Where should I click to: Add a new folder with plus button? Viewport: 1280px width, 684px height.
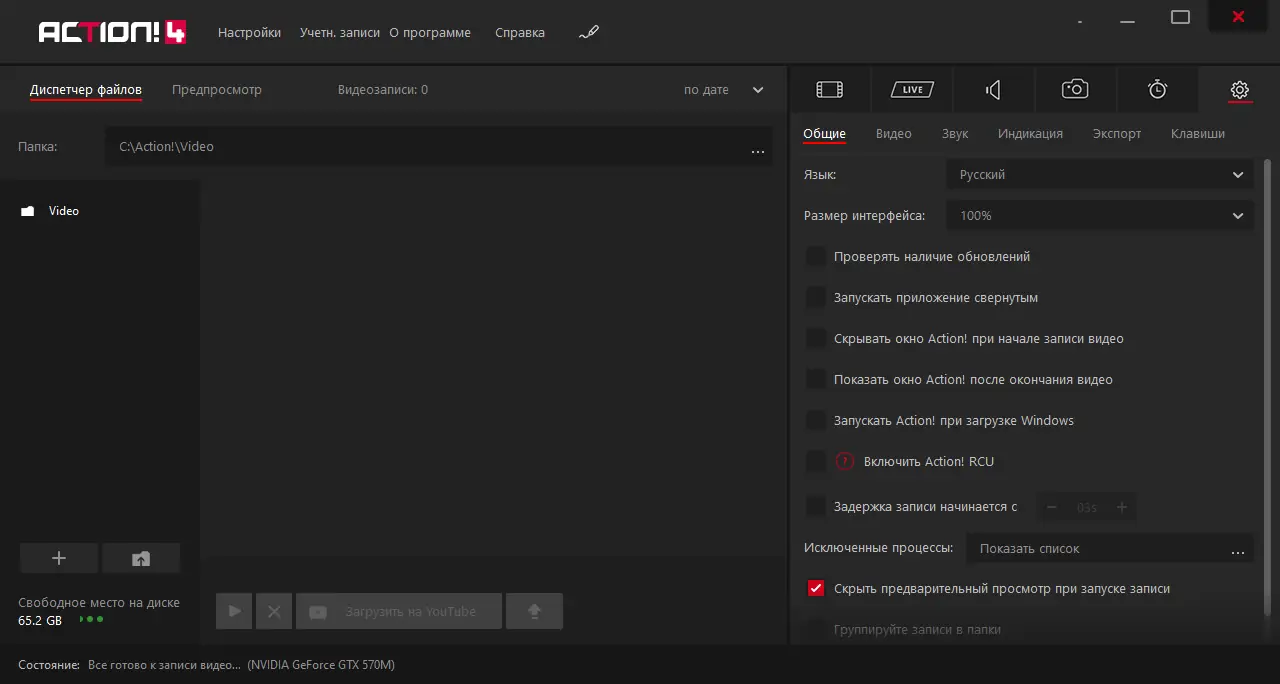click(59, 558)
